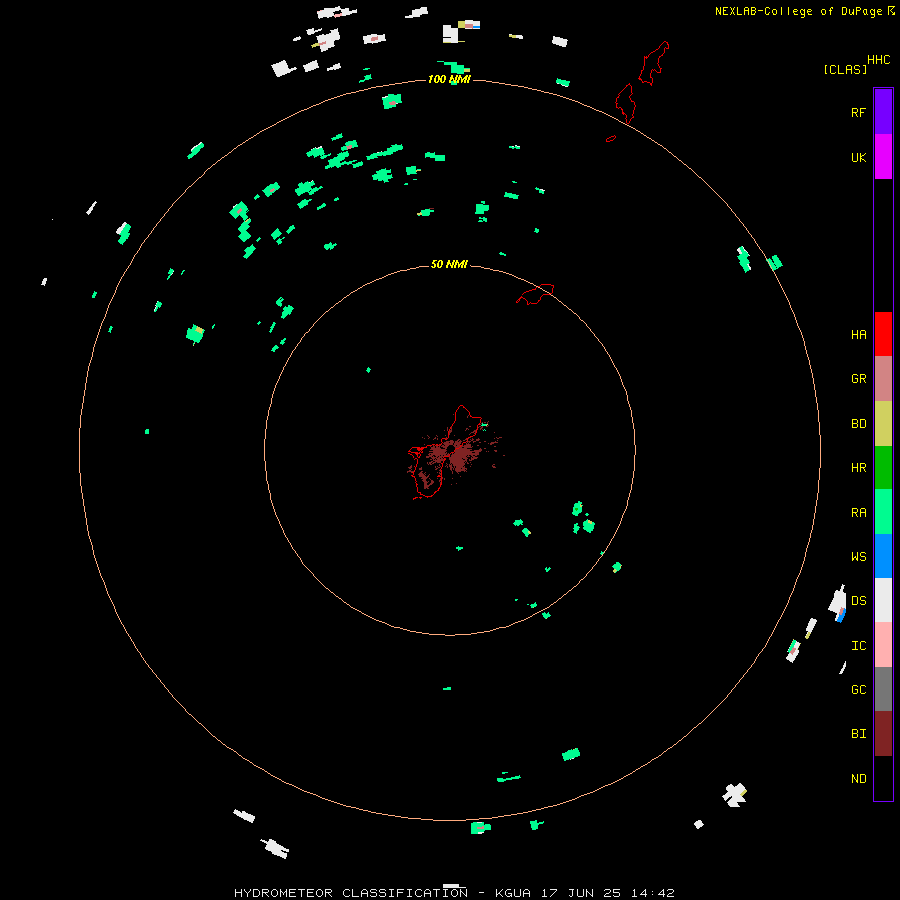Click the red Guam island outline
Viewport: 900px width, 900px height.
pos(445,452)
